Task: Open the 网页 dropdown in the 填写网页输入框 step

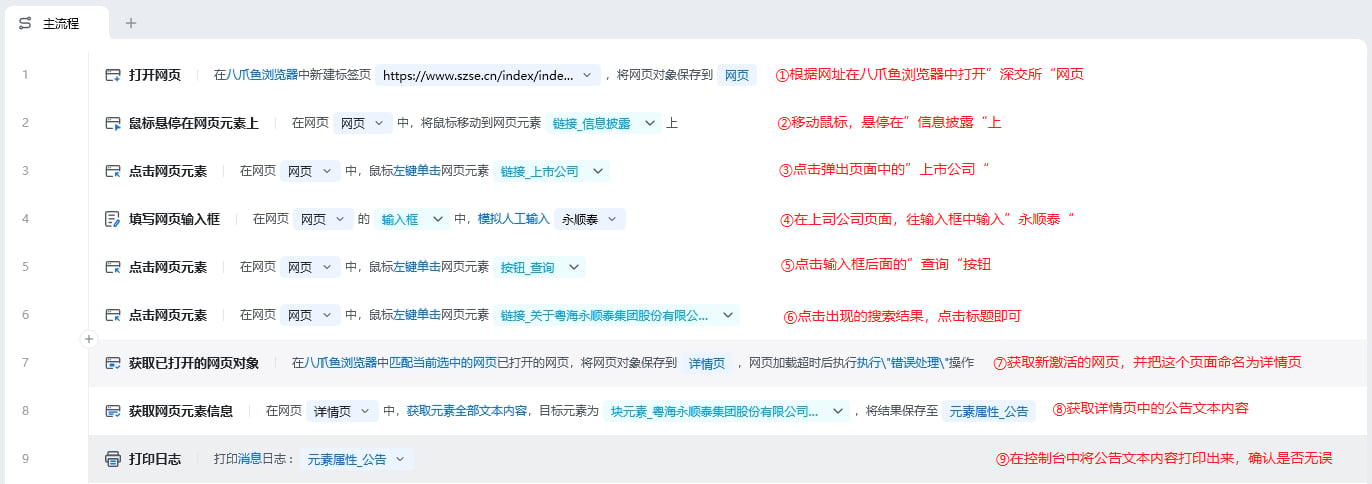Action: tap(324, 219)
